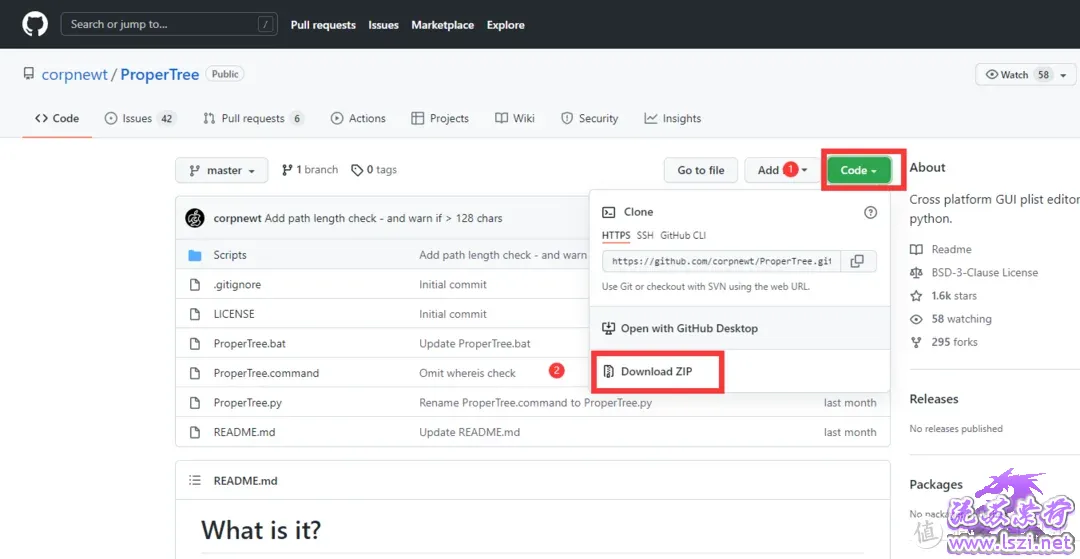Open the Security tab

590,118
